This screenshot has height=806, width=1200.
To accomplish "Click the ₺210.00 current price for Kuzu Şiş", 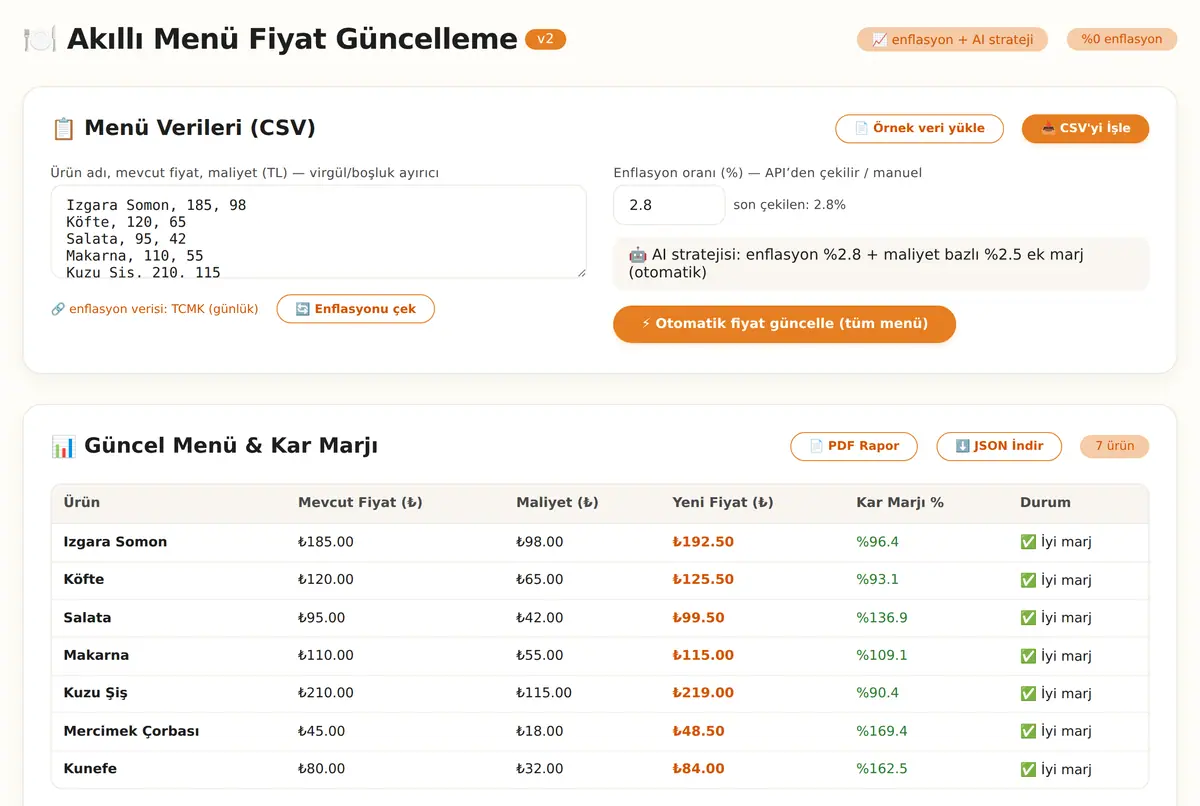I will [x=326, y=693].
